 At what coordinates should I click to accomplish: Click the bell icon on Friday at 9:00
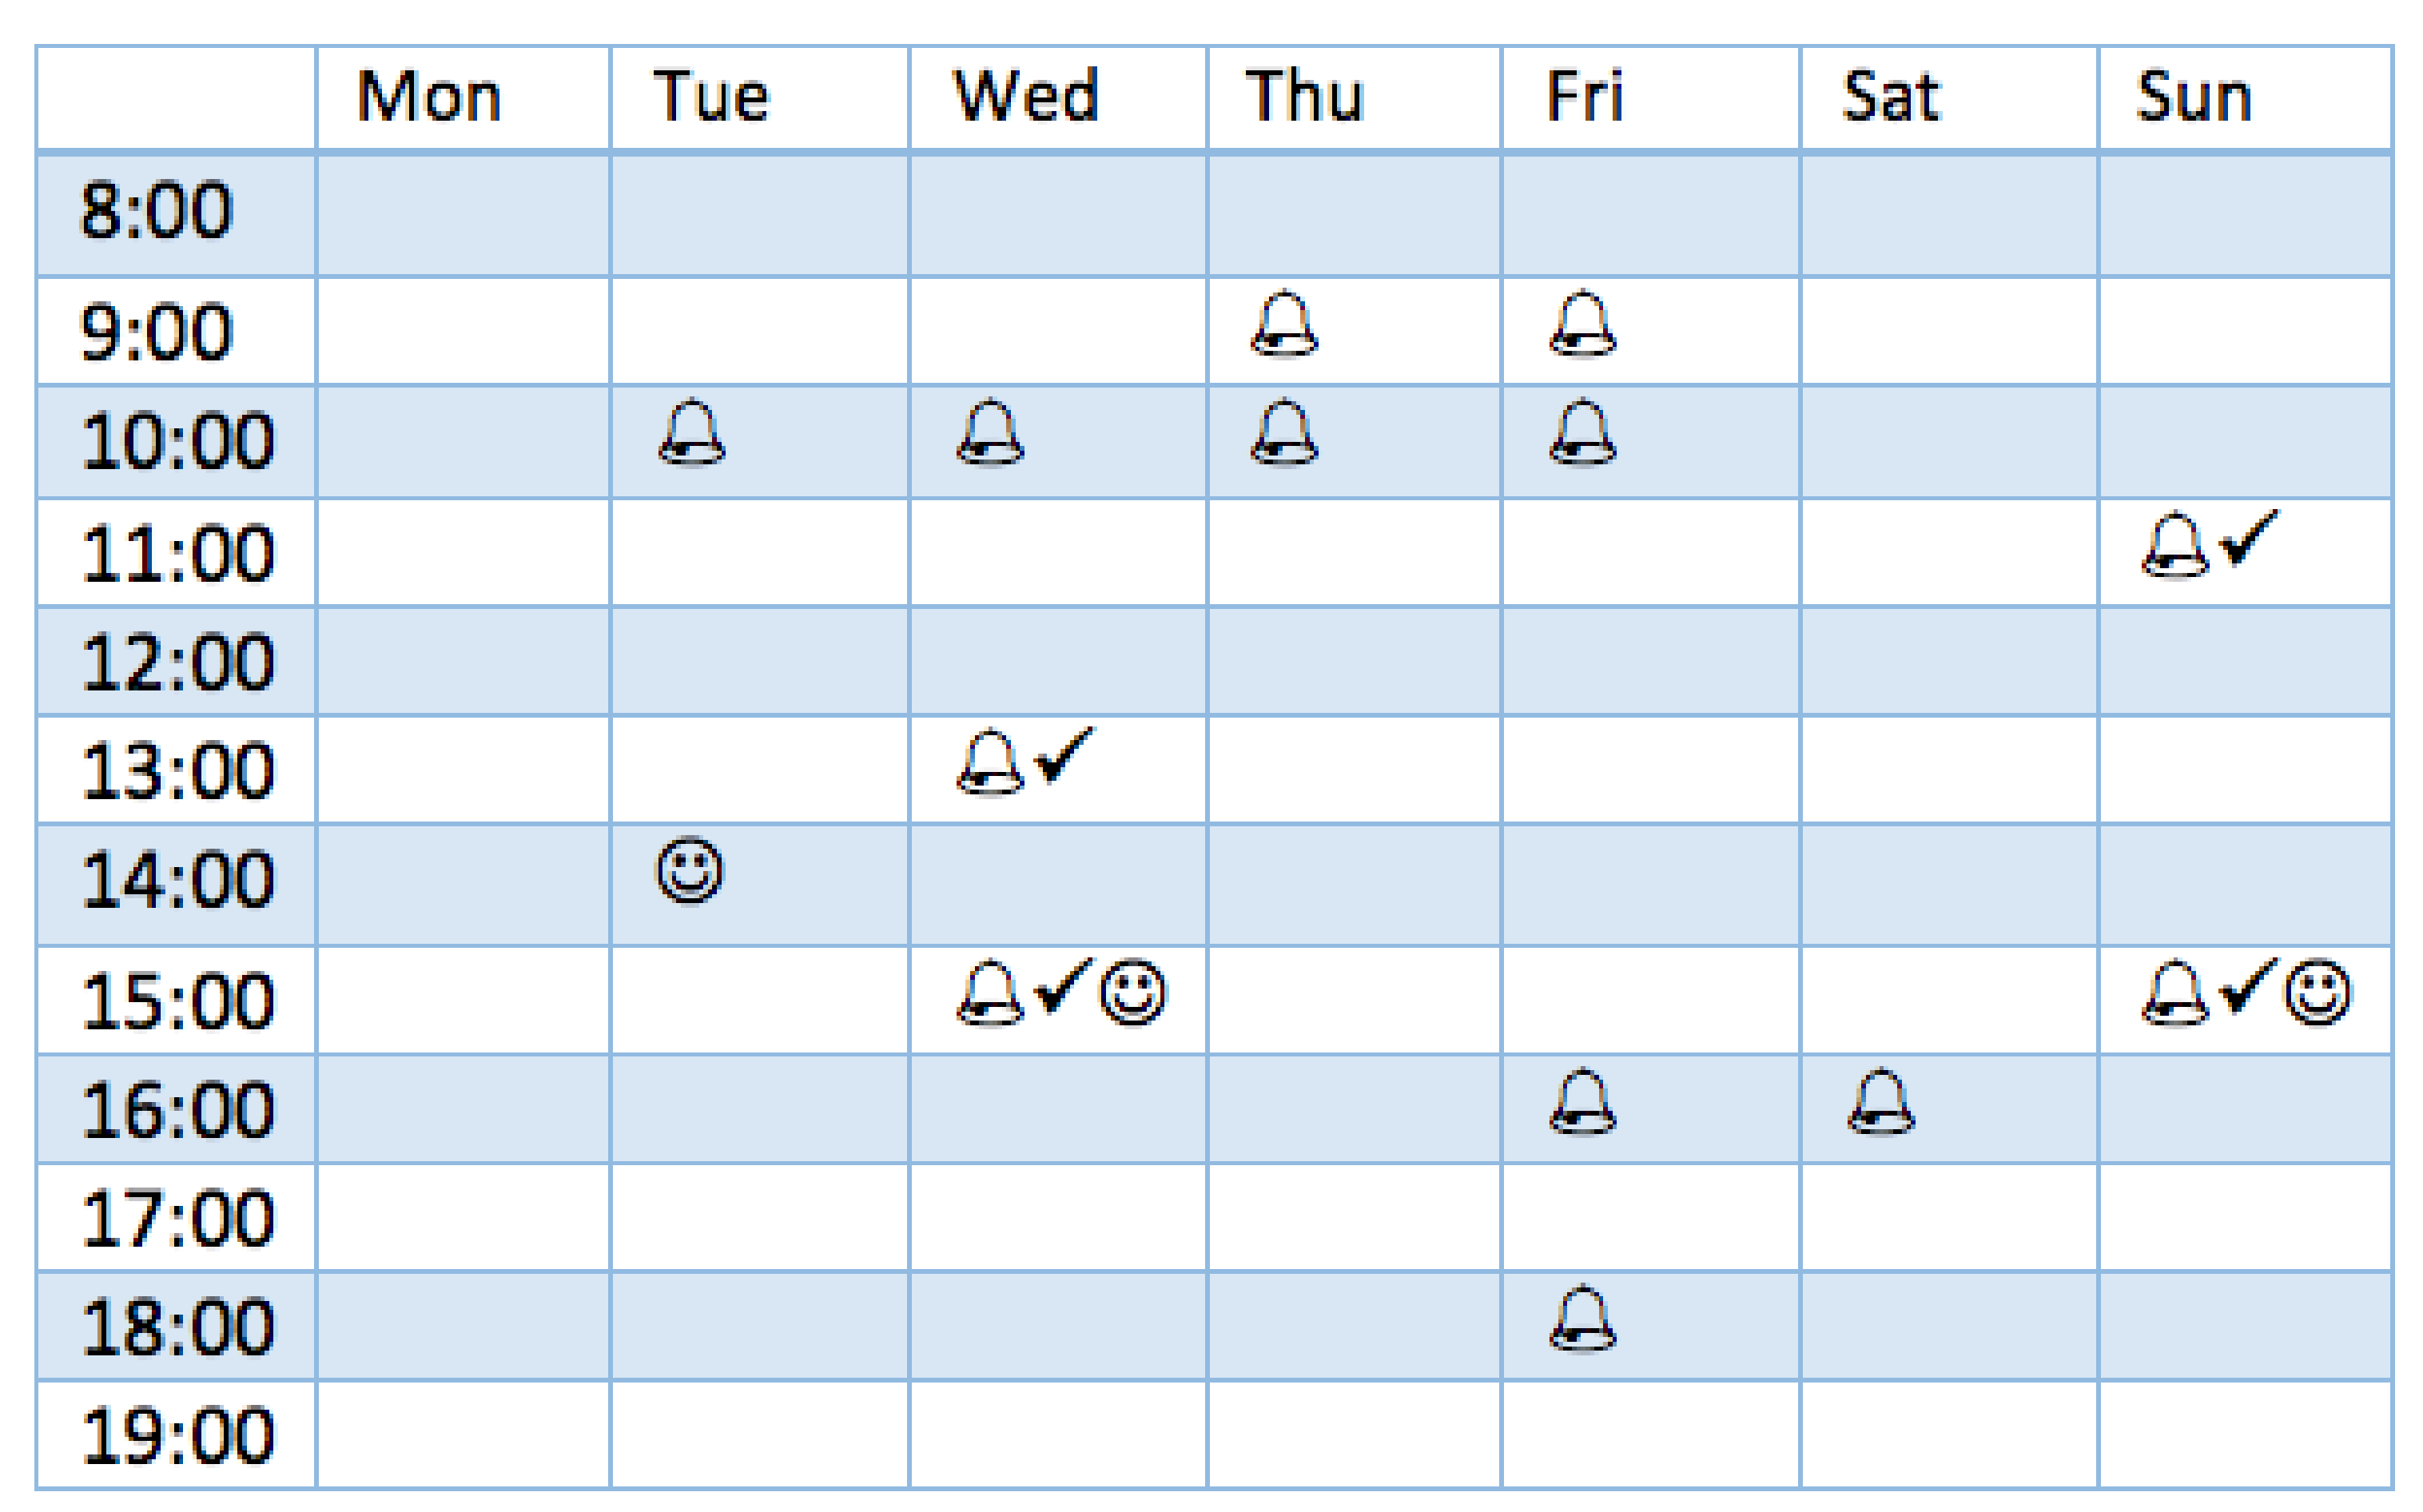[x=1583, y=323]
